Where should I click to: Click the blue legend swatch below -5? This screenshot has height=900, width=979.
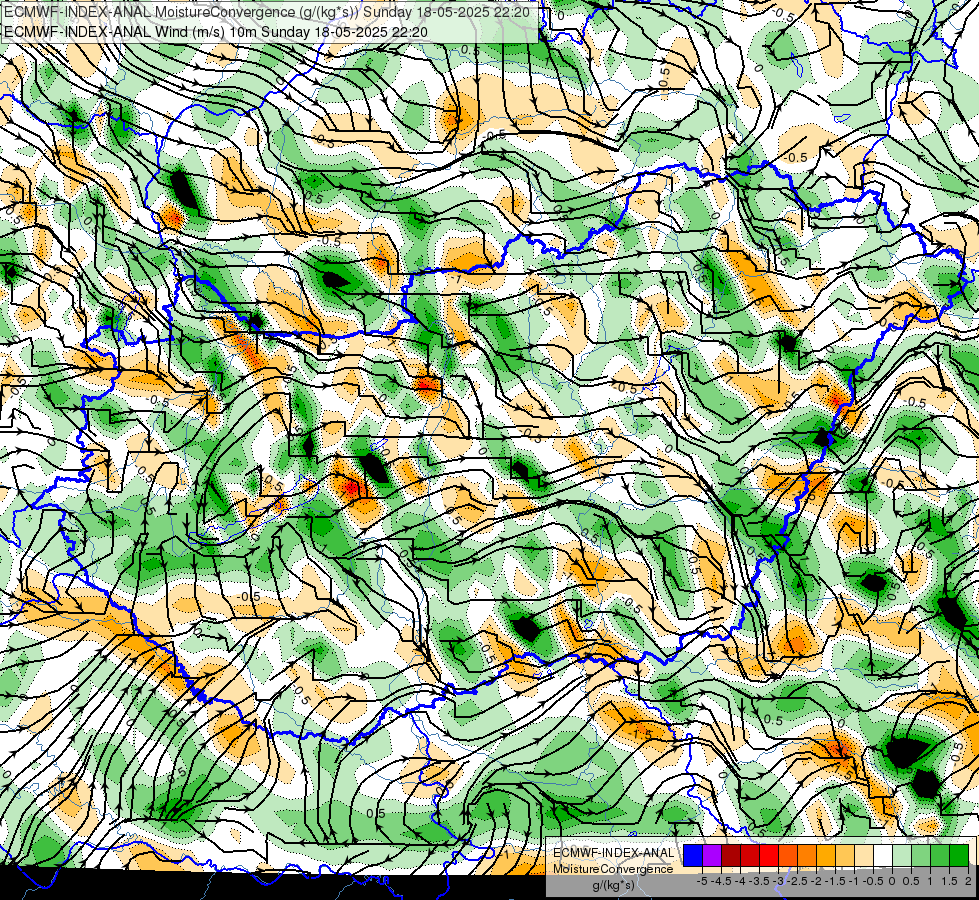[x=693, y=855]
